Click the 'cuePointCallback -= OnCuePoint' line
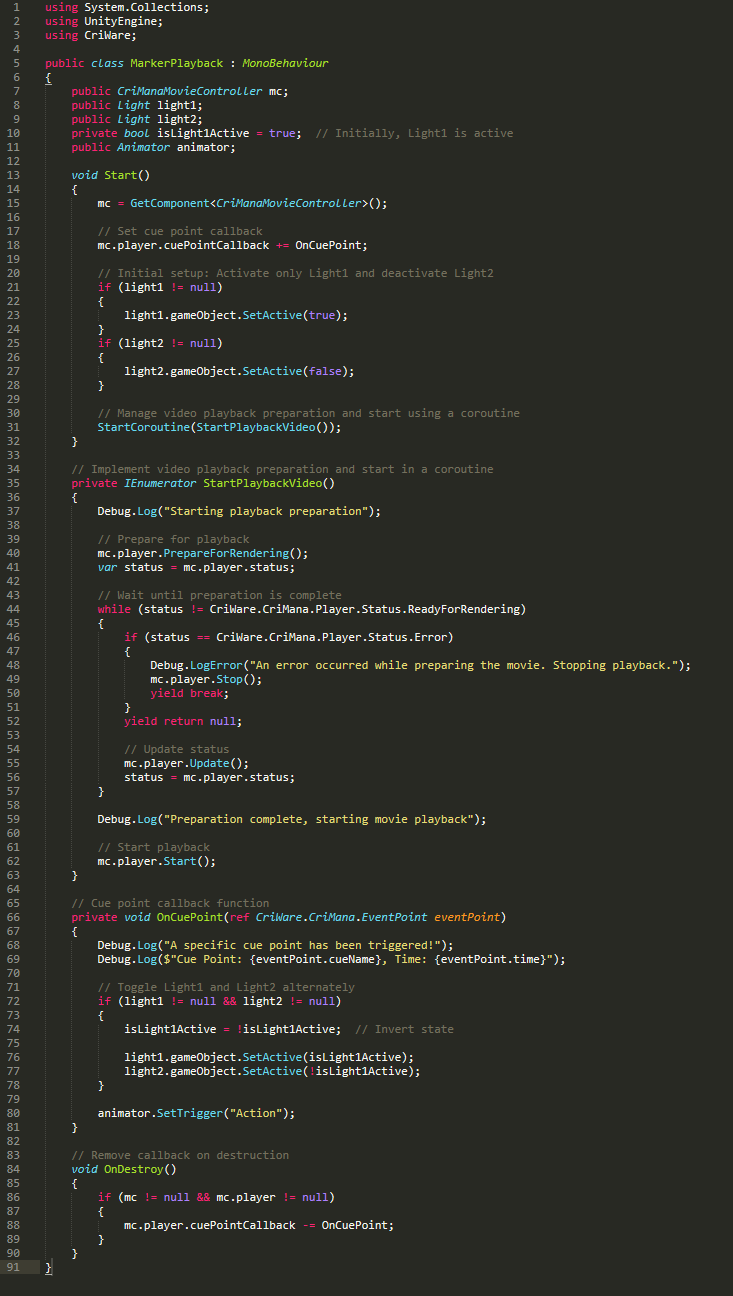 (259, 1225)
